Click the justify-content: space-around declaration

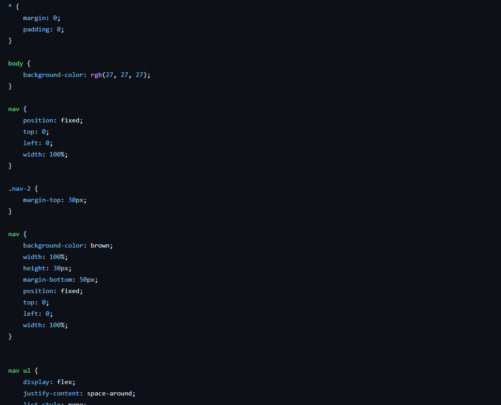79,394
